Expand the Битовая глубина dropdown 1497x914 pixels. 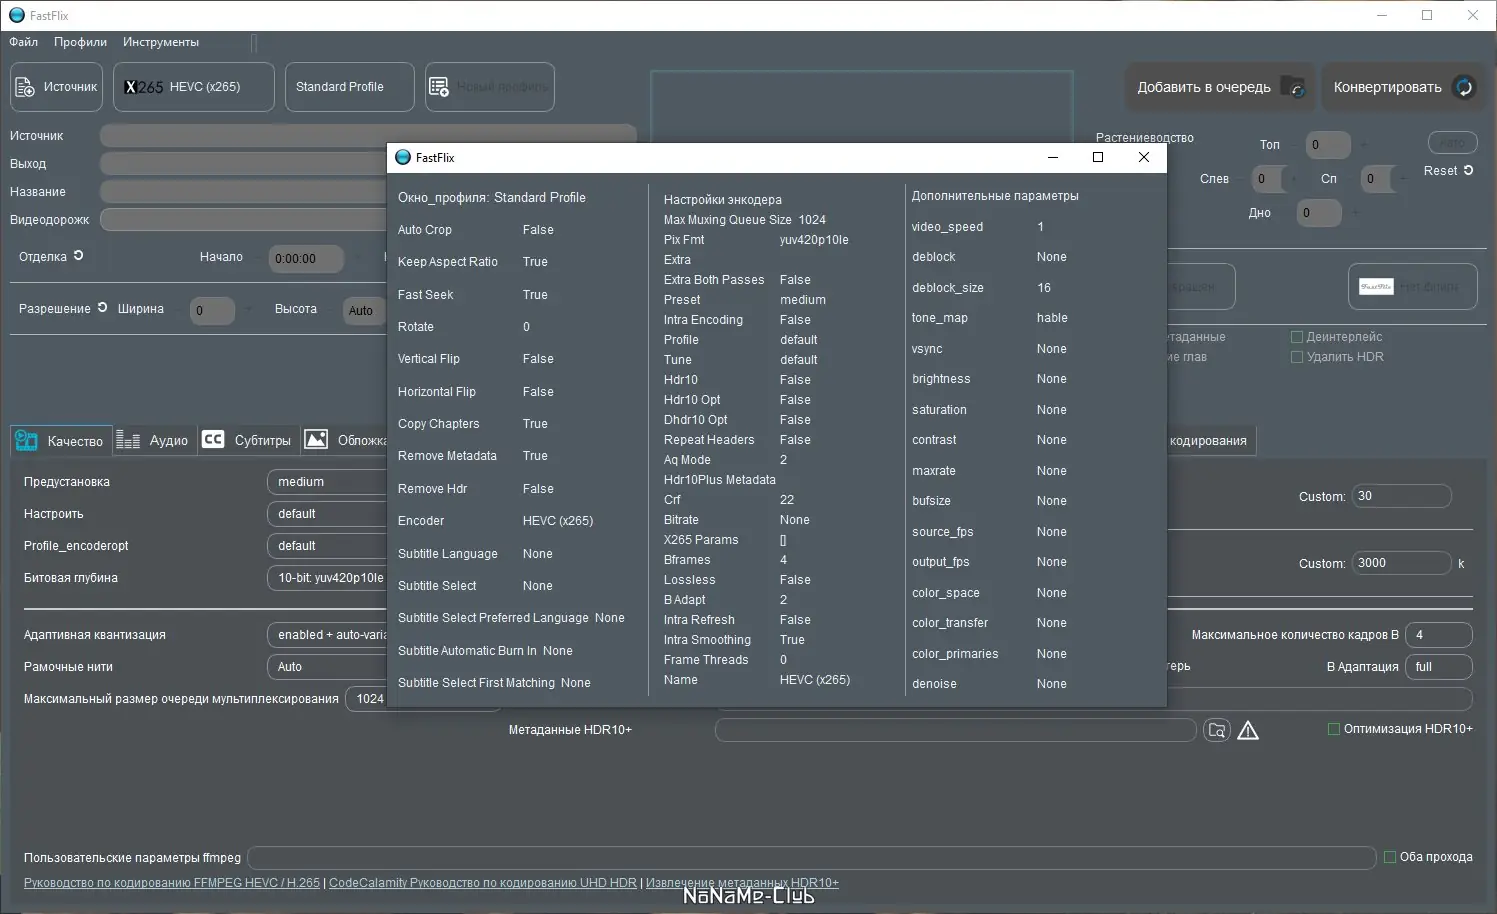coord(326,578)
